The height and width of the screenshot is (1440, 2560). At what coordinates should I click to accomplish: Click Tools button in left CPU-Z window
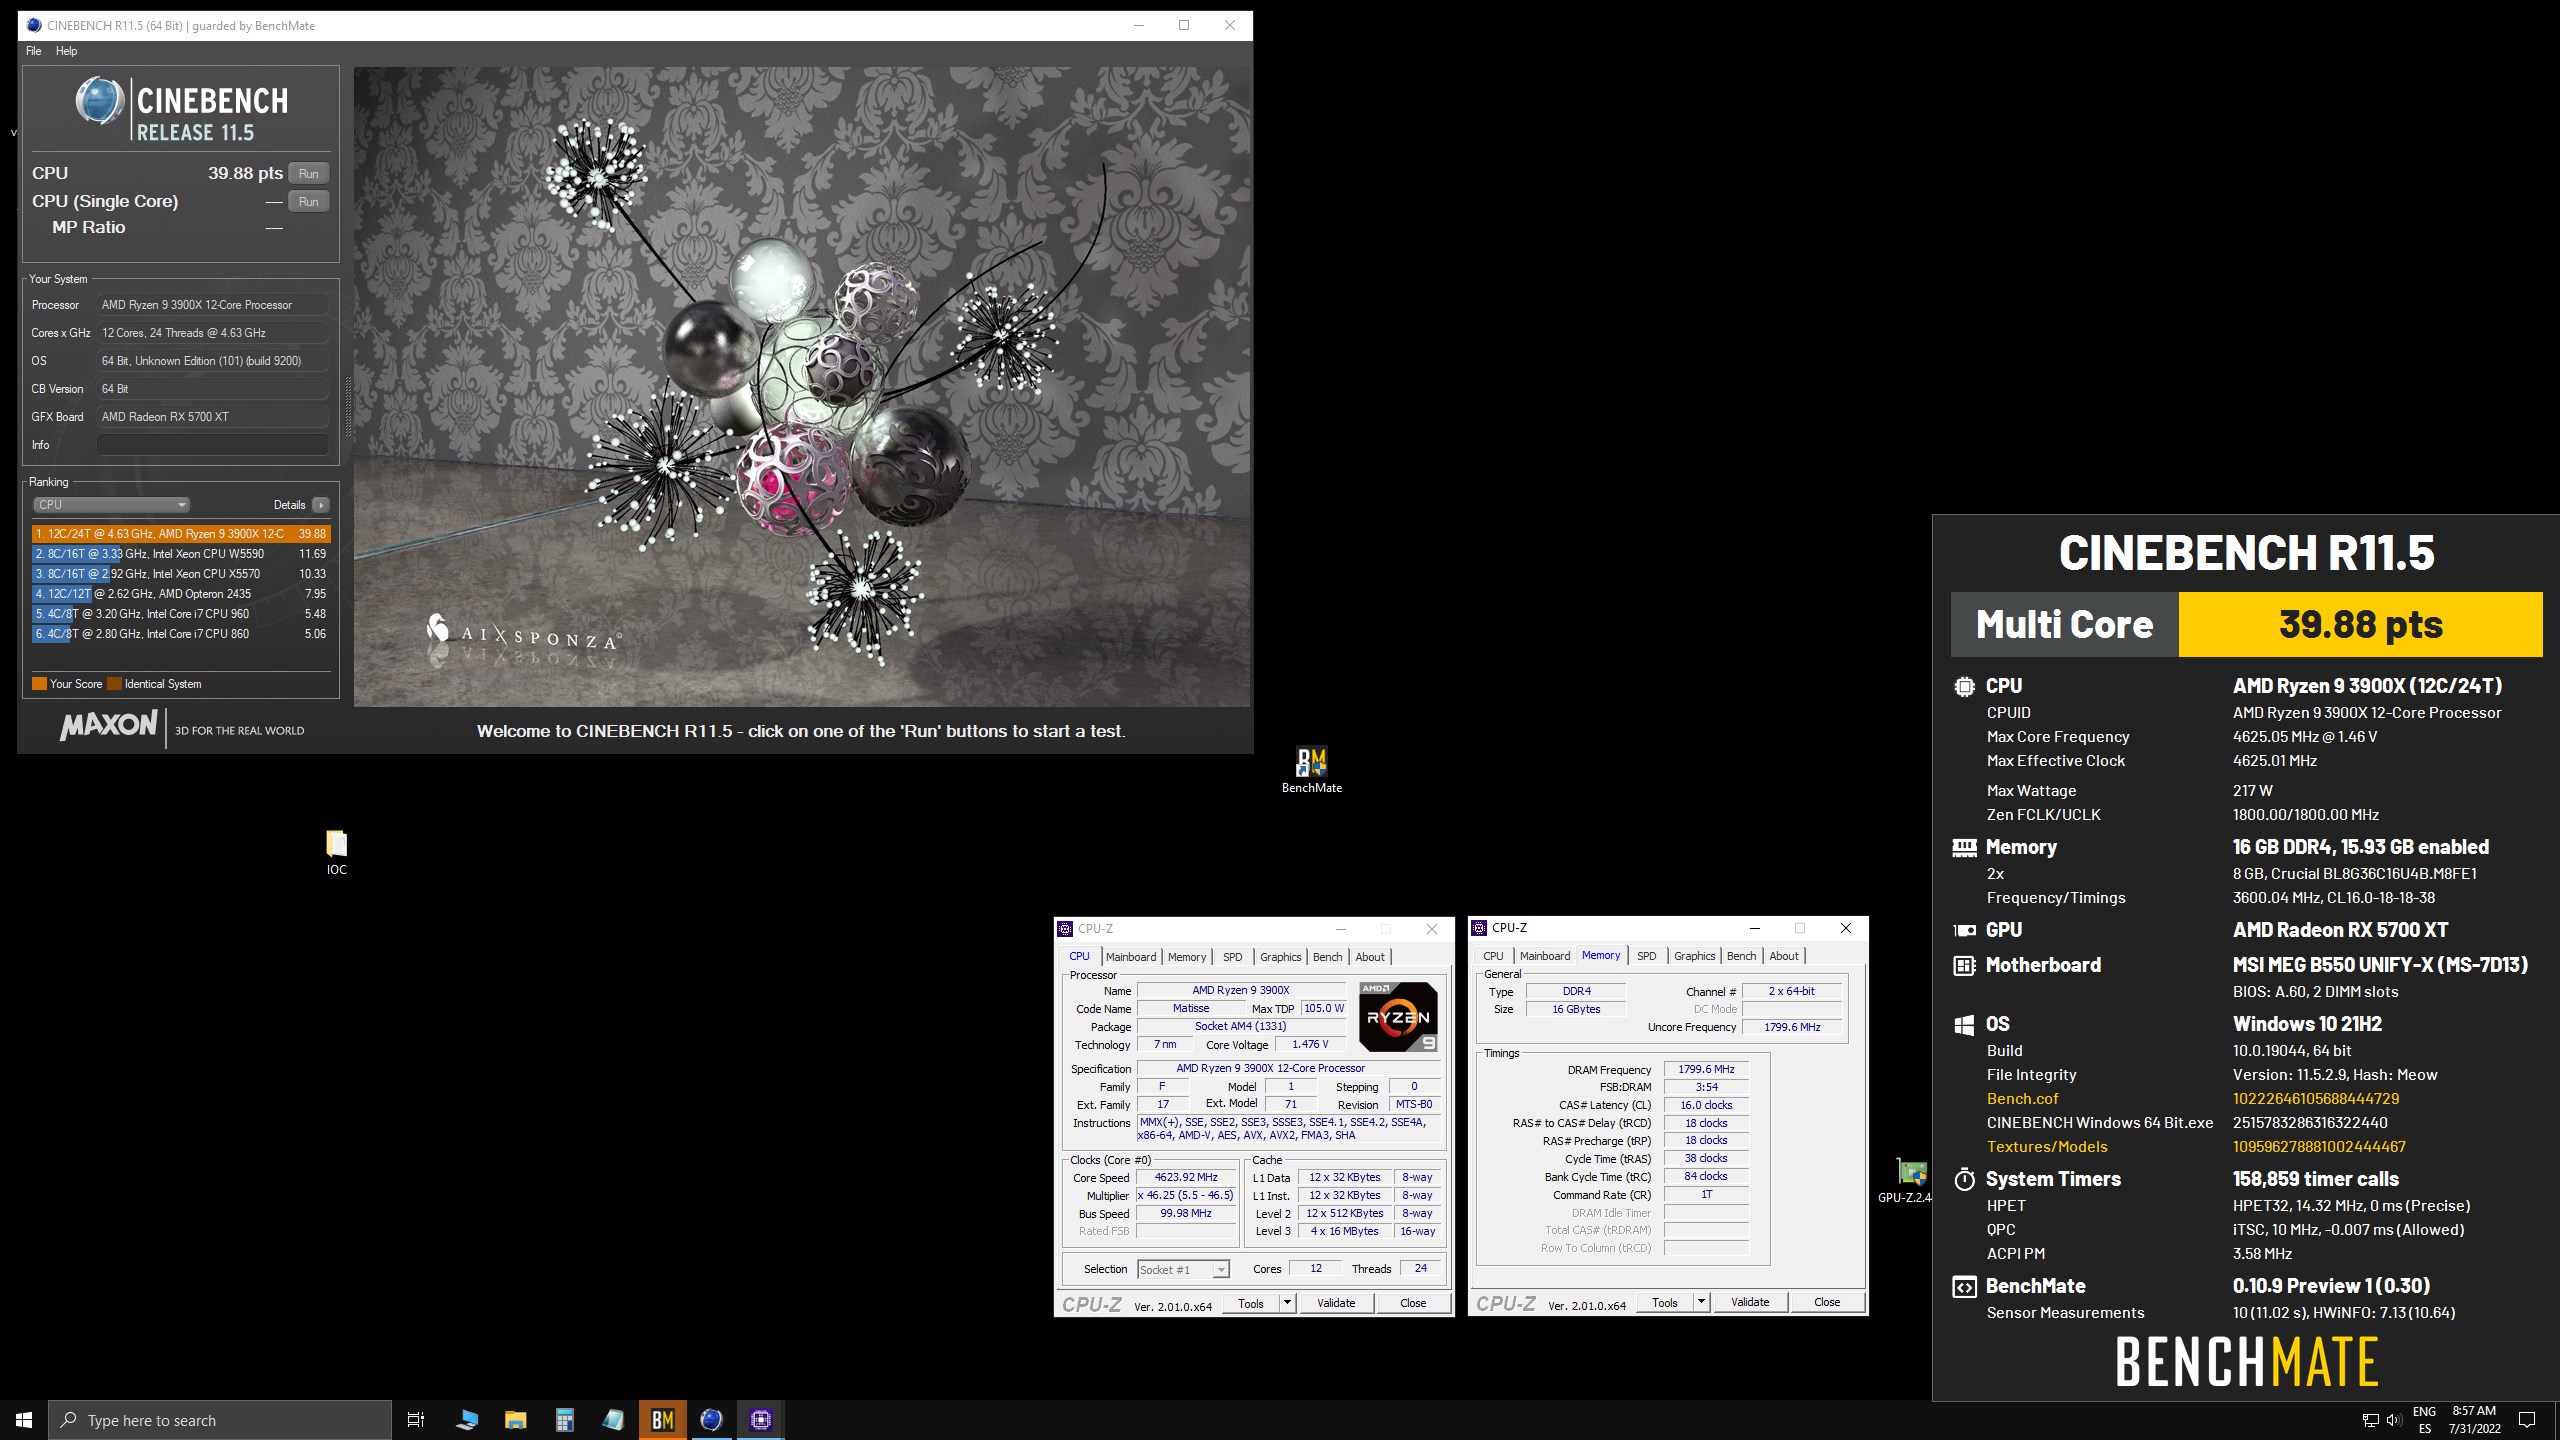[x=1251, y=1303]
